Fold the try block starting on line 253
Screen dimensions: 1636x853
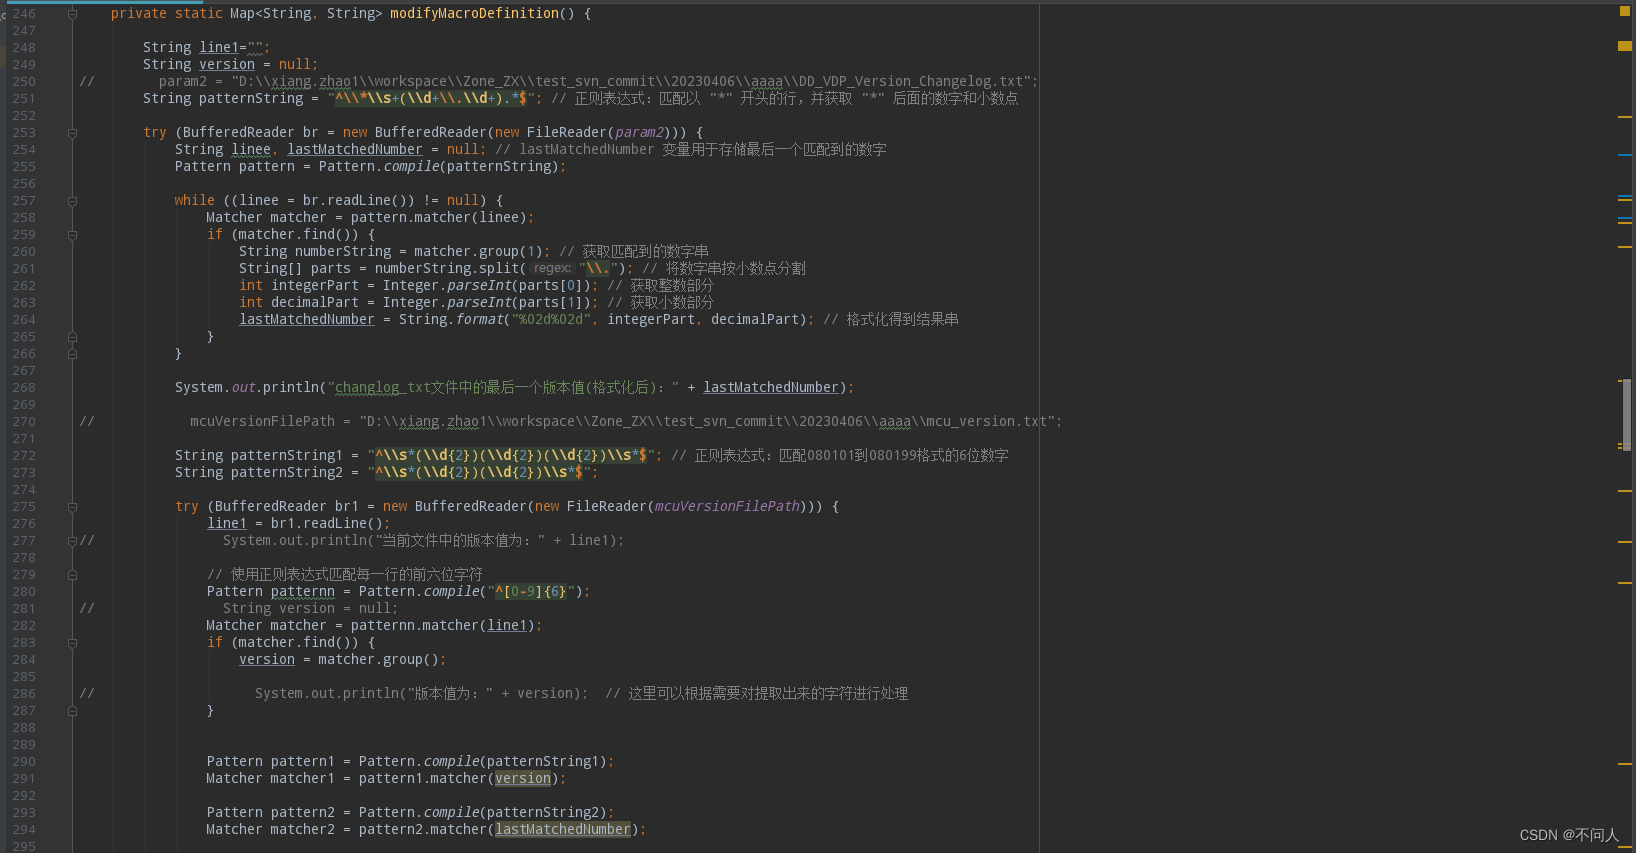[72, 133]
